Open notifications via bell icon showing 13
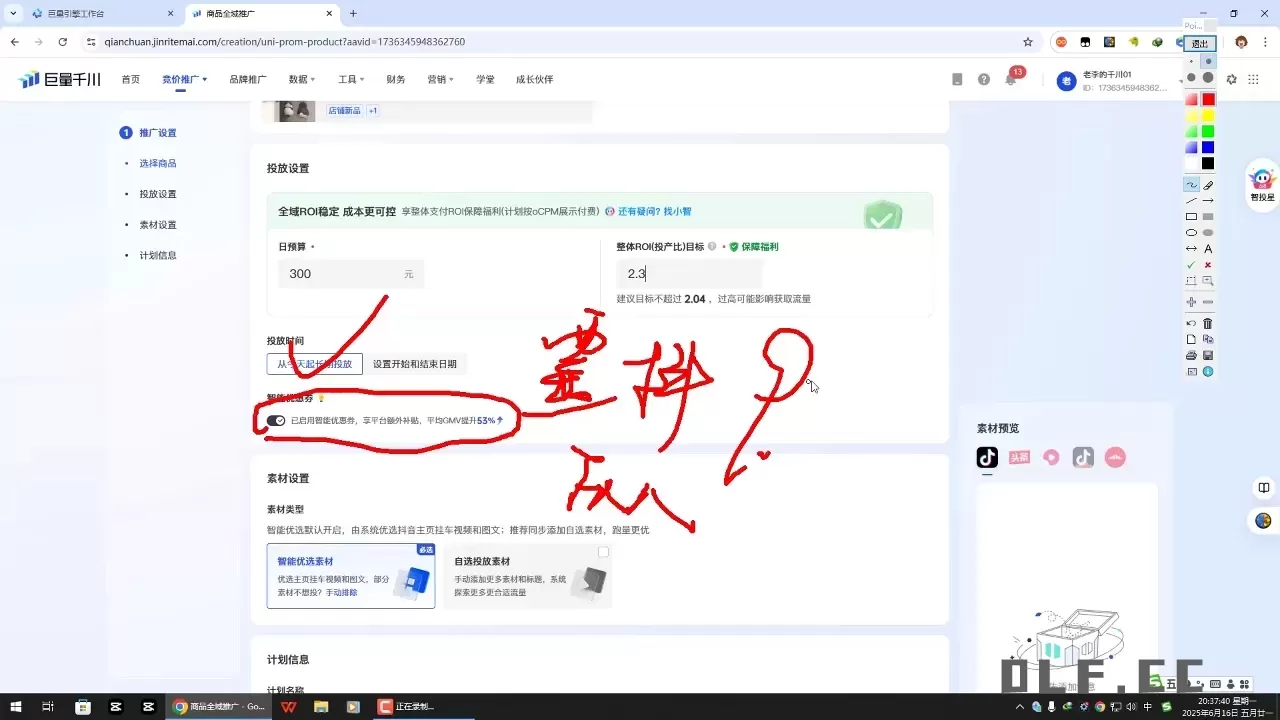 [1011, 78]
